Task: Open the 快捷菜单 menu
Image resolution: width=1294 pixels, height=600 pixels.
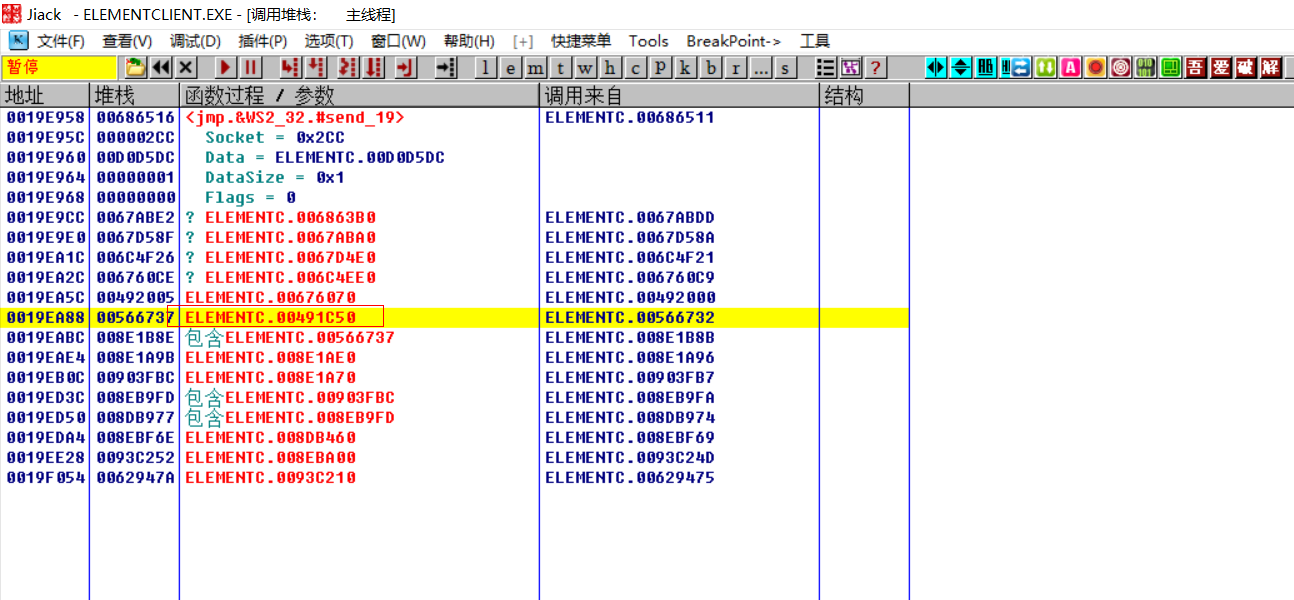Action: pos(581,41)
